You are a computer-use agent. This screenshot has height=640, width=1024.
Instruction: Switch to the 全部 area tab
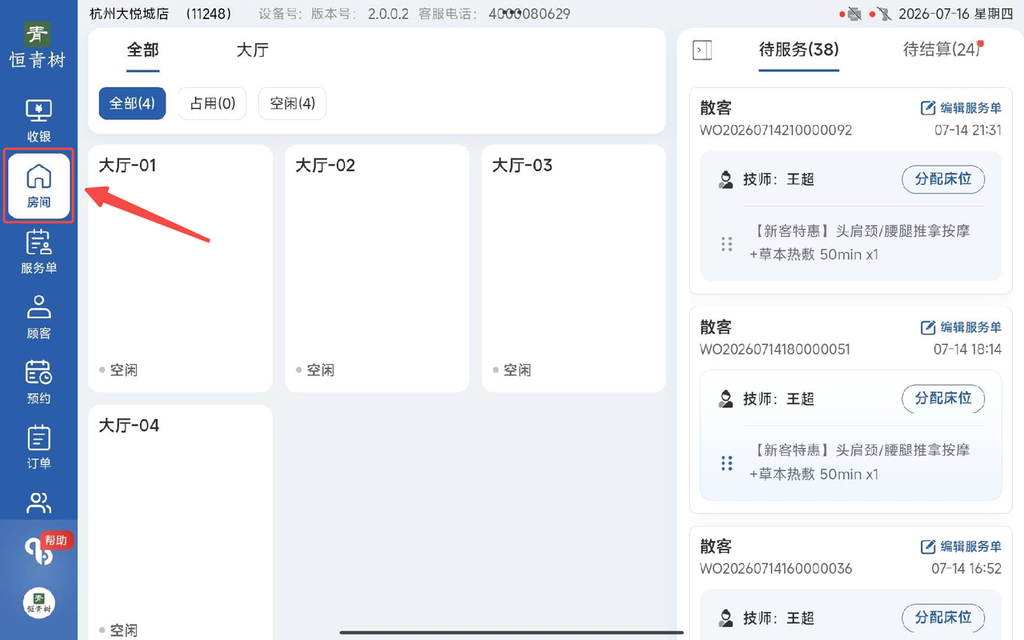coord(142,50)
